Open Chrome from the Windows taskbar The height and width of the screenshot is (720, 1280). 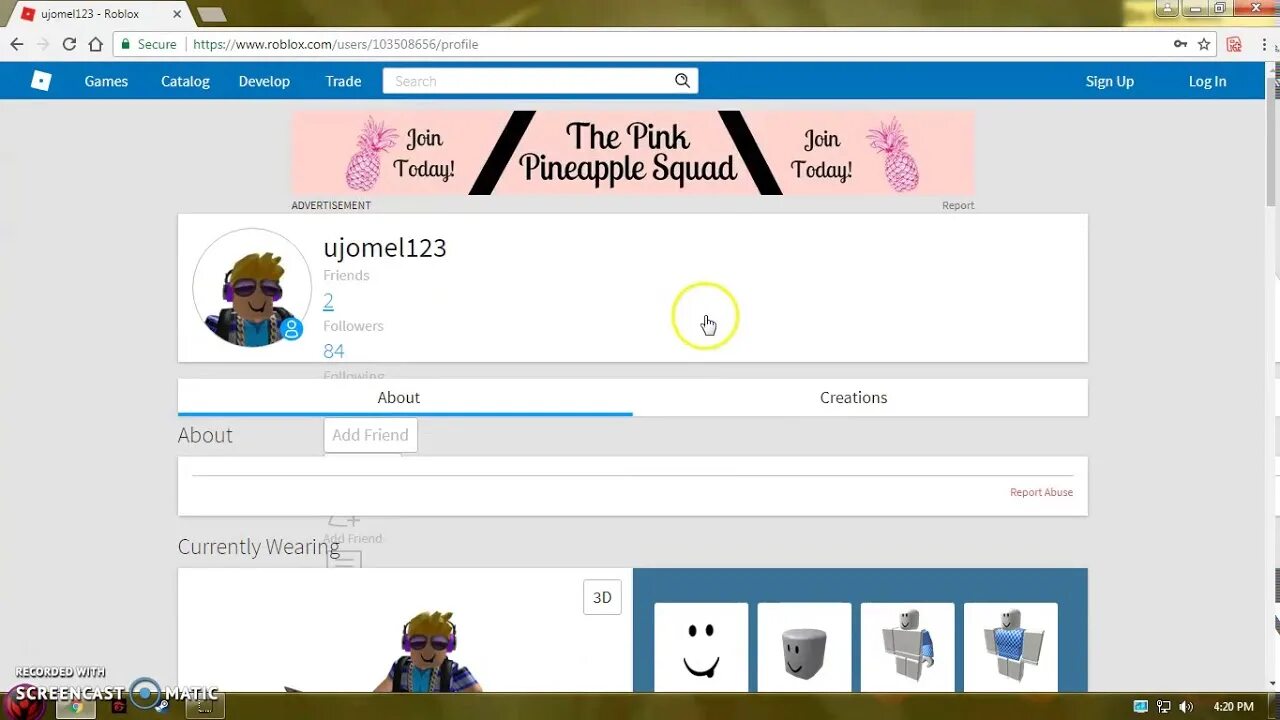click(74, 706)
